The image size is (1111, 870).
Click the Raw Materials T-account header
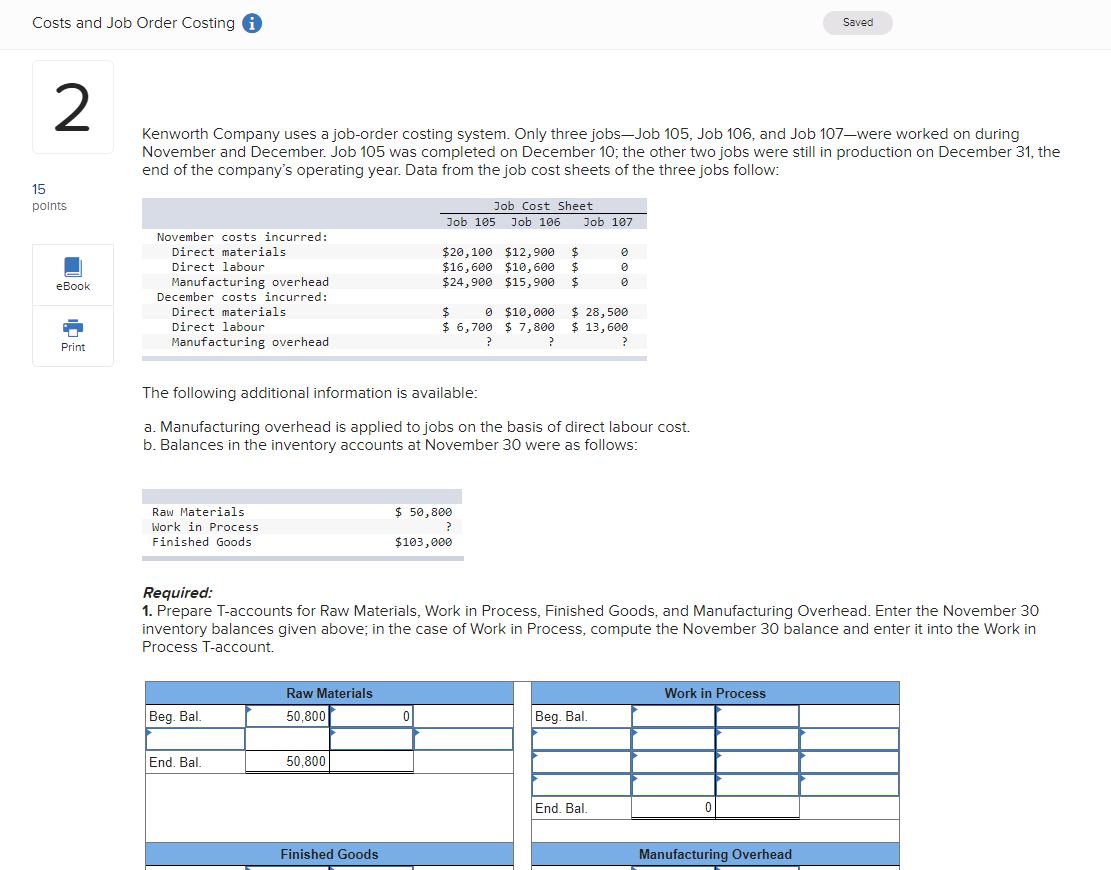[x=329, y=693]
